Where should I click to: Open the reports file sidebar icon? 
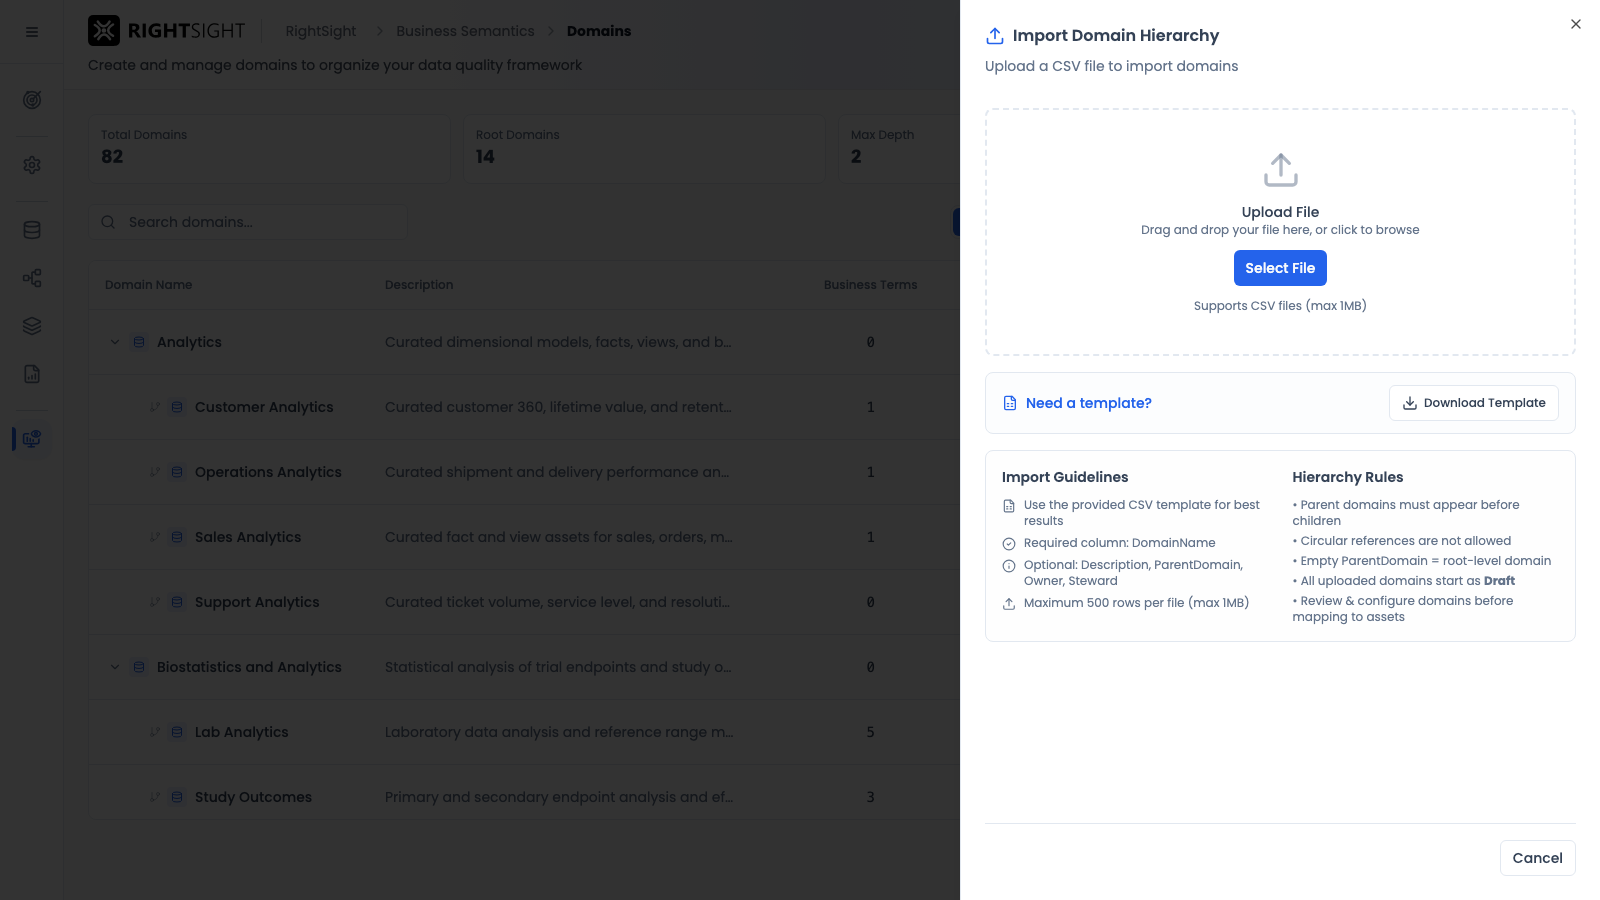32,374
